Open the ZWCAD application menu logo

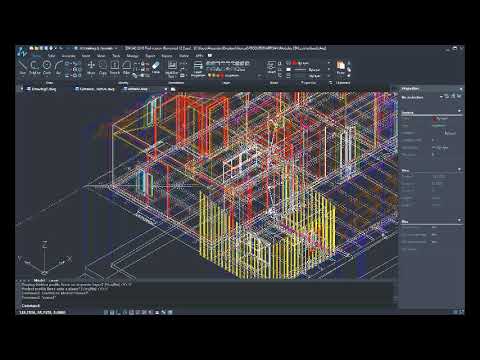(22, 52)
